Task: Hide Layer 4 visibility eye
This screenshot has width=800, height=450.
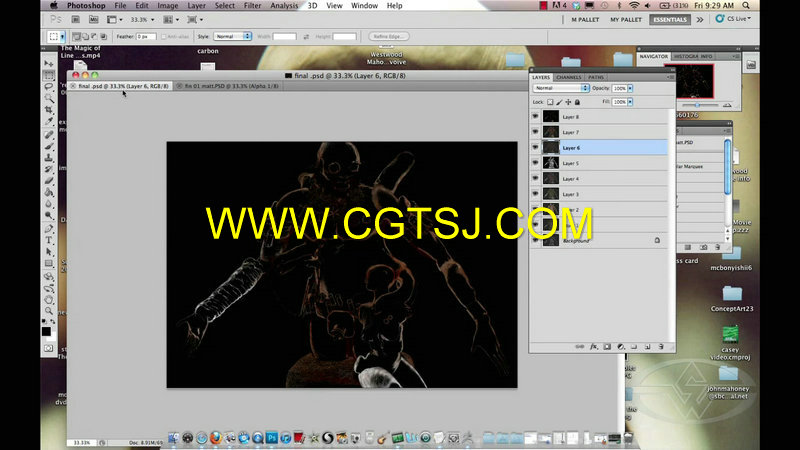Action: point(535,179)
